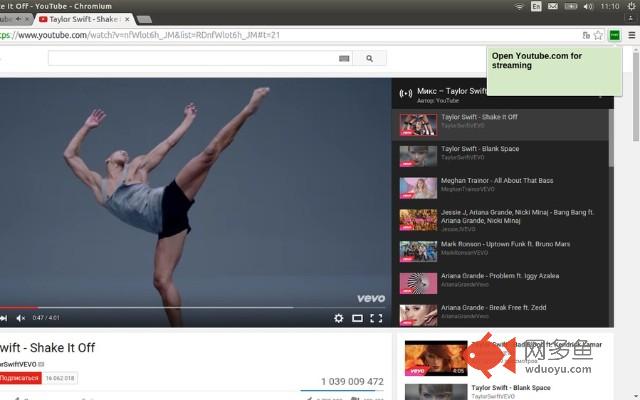
Task: Play Ariana Grande - Break Free ft. Zedd
Action: (500, 314)
